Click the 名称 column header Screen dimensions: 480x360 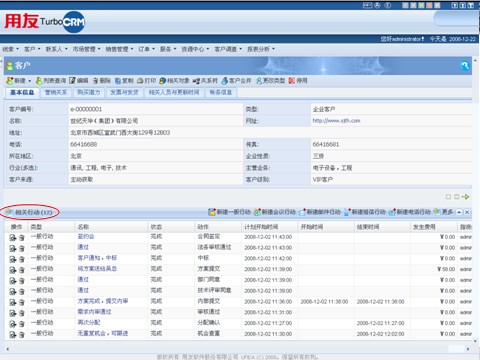(x=83, y=227)
